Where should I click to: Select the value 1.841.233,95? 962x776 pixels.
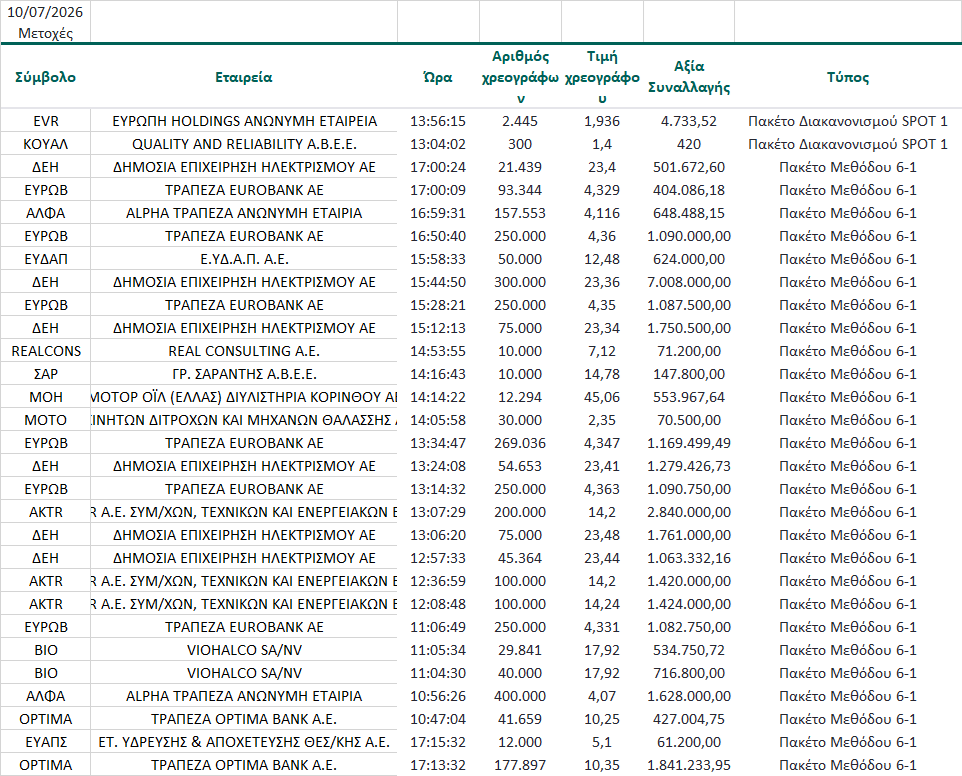point(689,766)
